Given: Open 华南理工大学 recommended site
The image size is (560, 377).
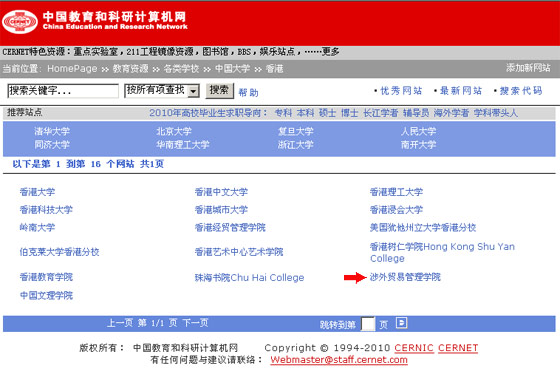Looking at the screenshot, I should pyautogui.click(x=182, y=145).
